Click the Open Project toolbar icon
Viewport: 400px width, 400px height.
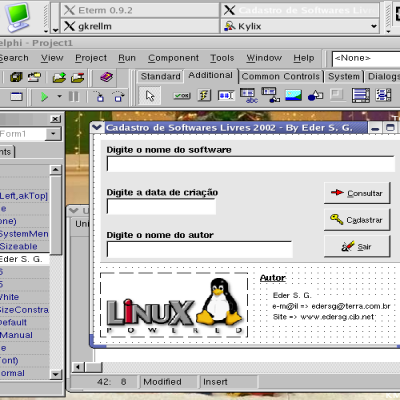[34, 77]
